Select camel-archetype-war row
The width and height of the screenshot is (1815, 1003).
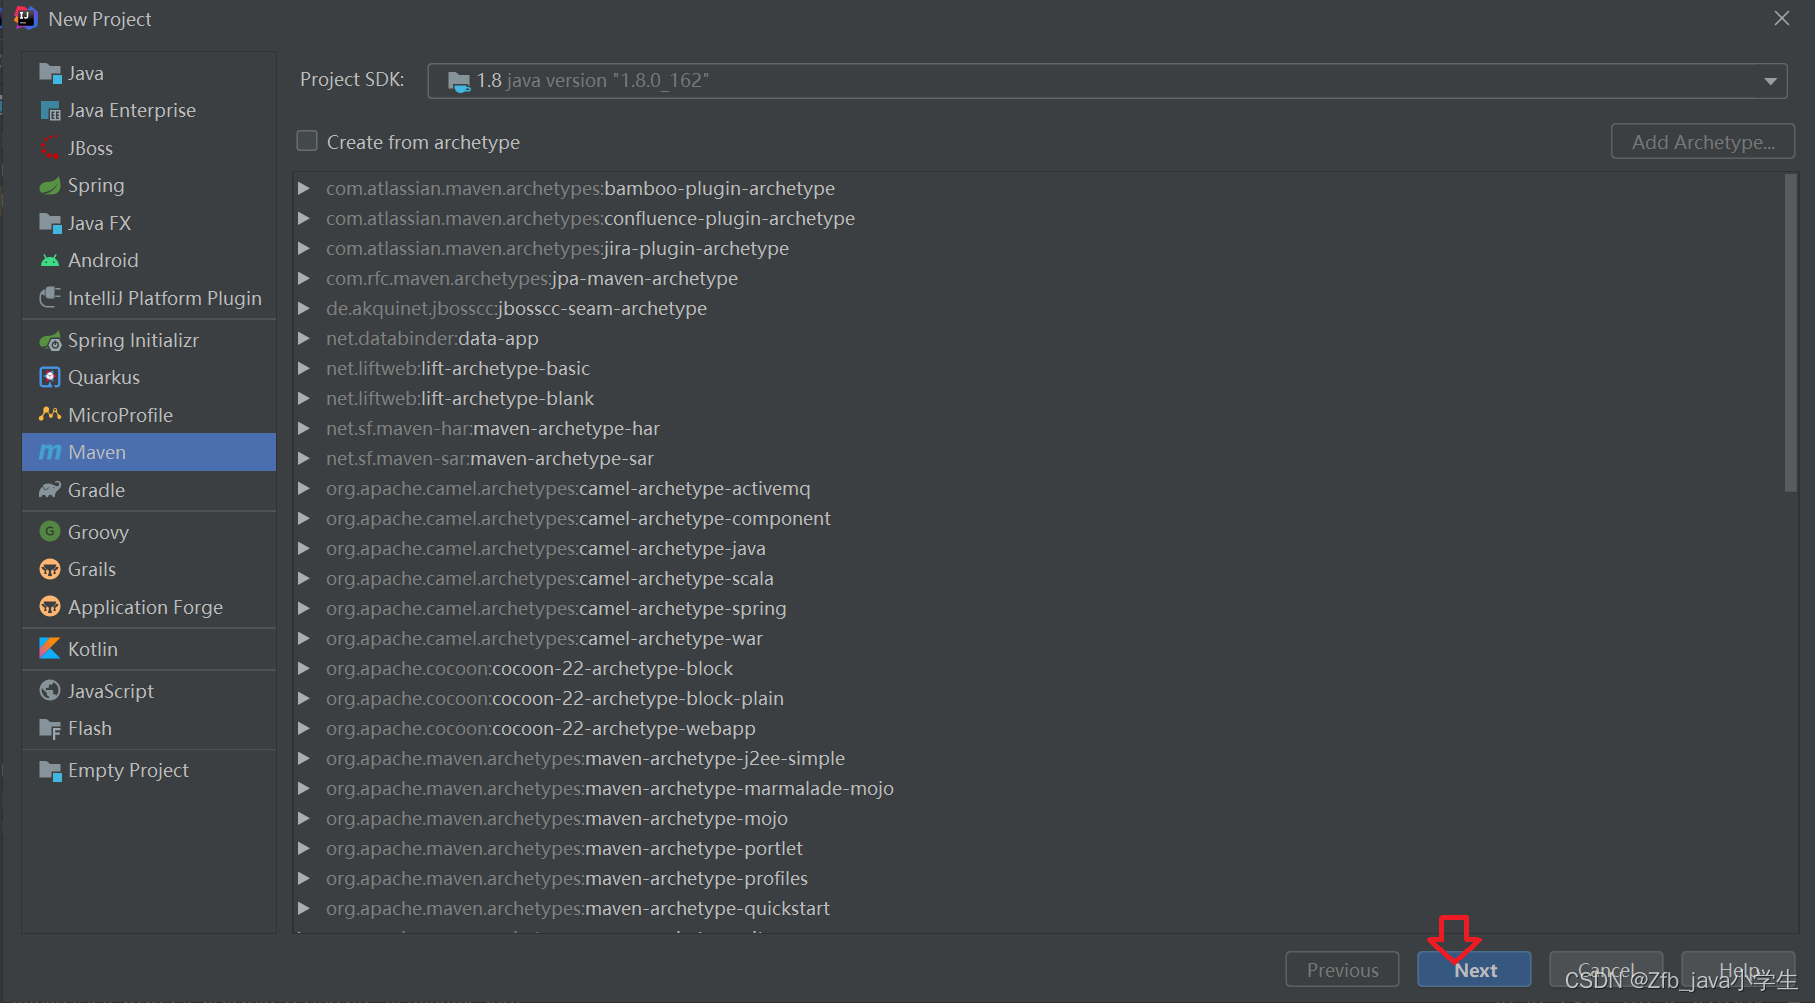click(x=1038, y=638)
